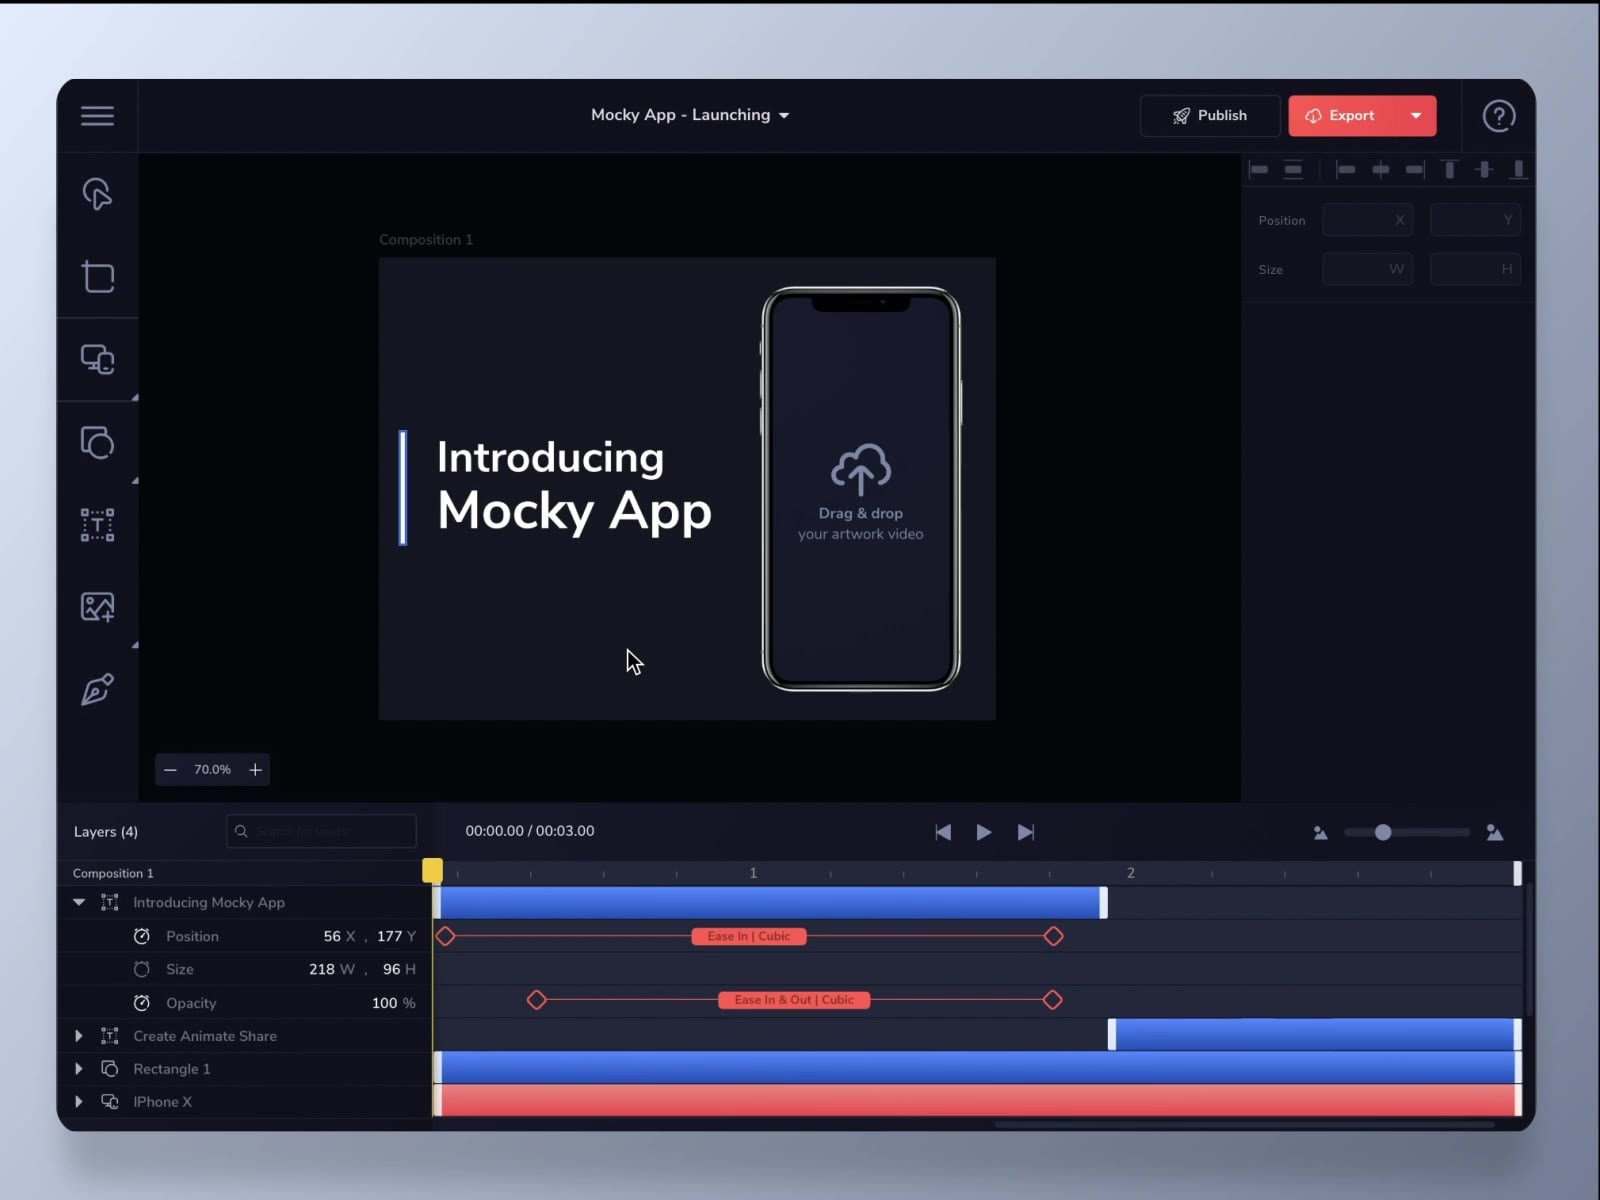1600x1200 pixels.
Task: Expand Create Animate Share layer
Action: tap(79, 1036)
